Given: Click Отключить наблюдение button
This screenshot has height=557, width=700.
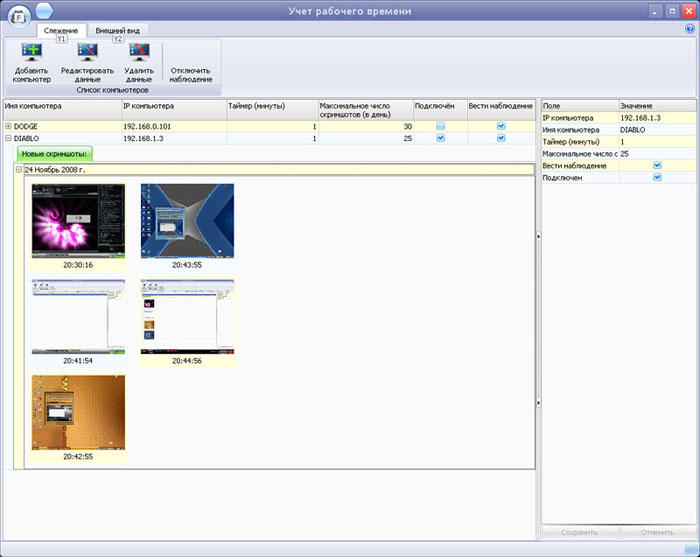Looking at the screenshot, I should click(x=190, y=74).
